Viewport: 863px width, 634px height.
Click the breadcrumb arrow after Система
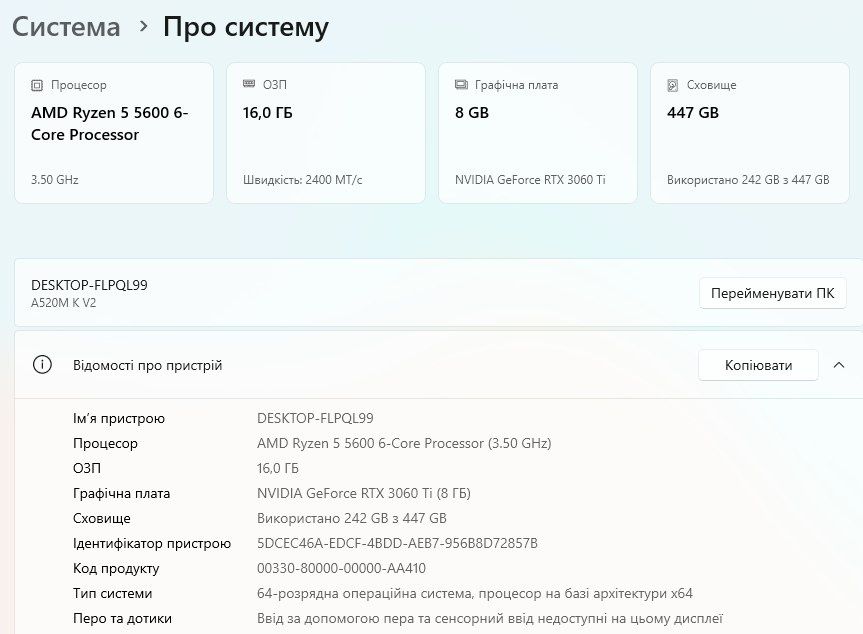click(x=144, y=26)
